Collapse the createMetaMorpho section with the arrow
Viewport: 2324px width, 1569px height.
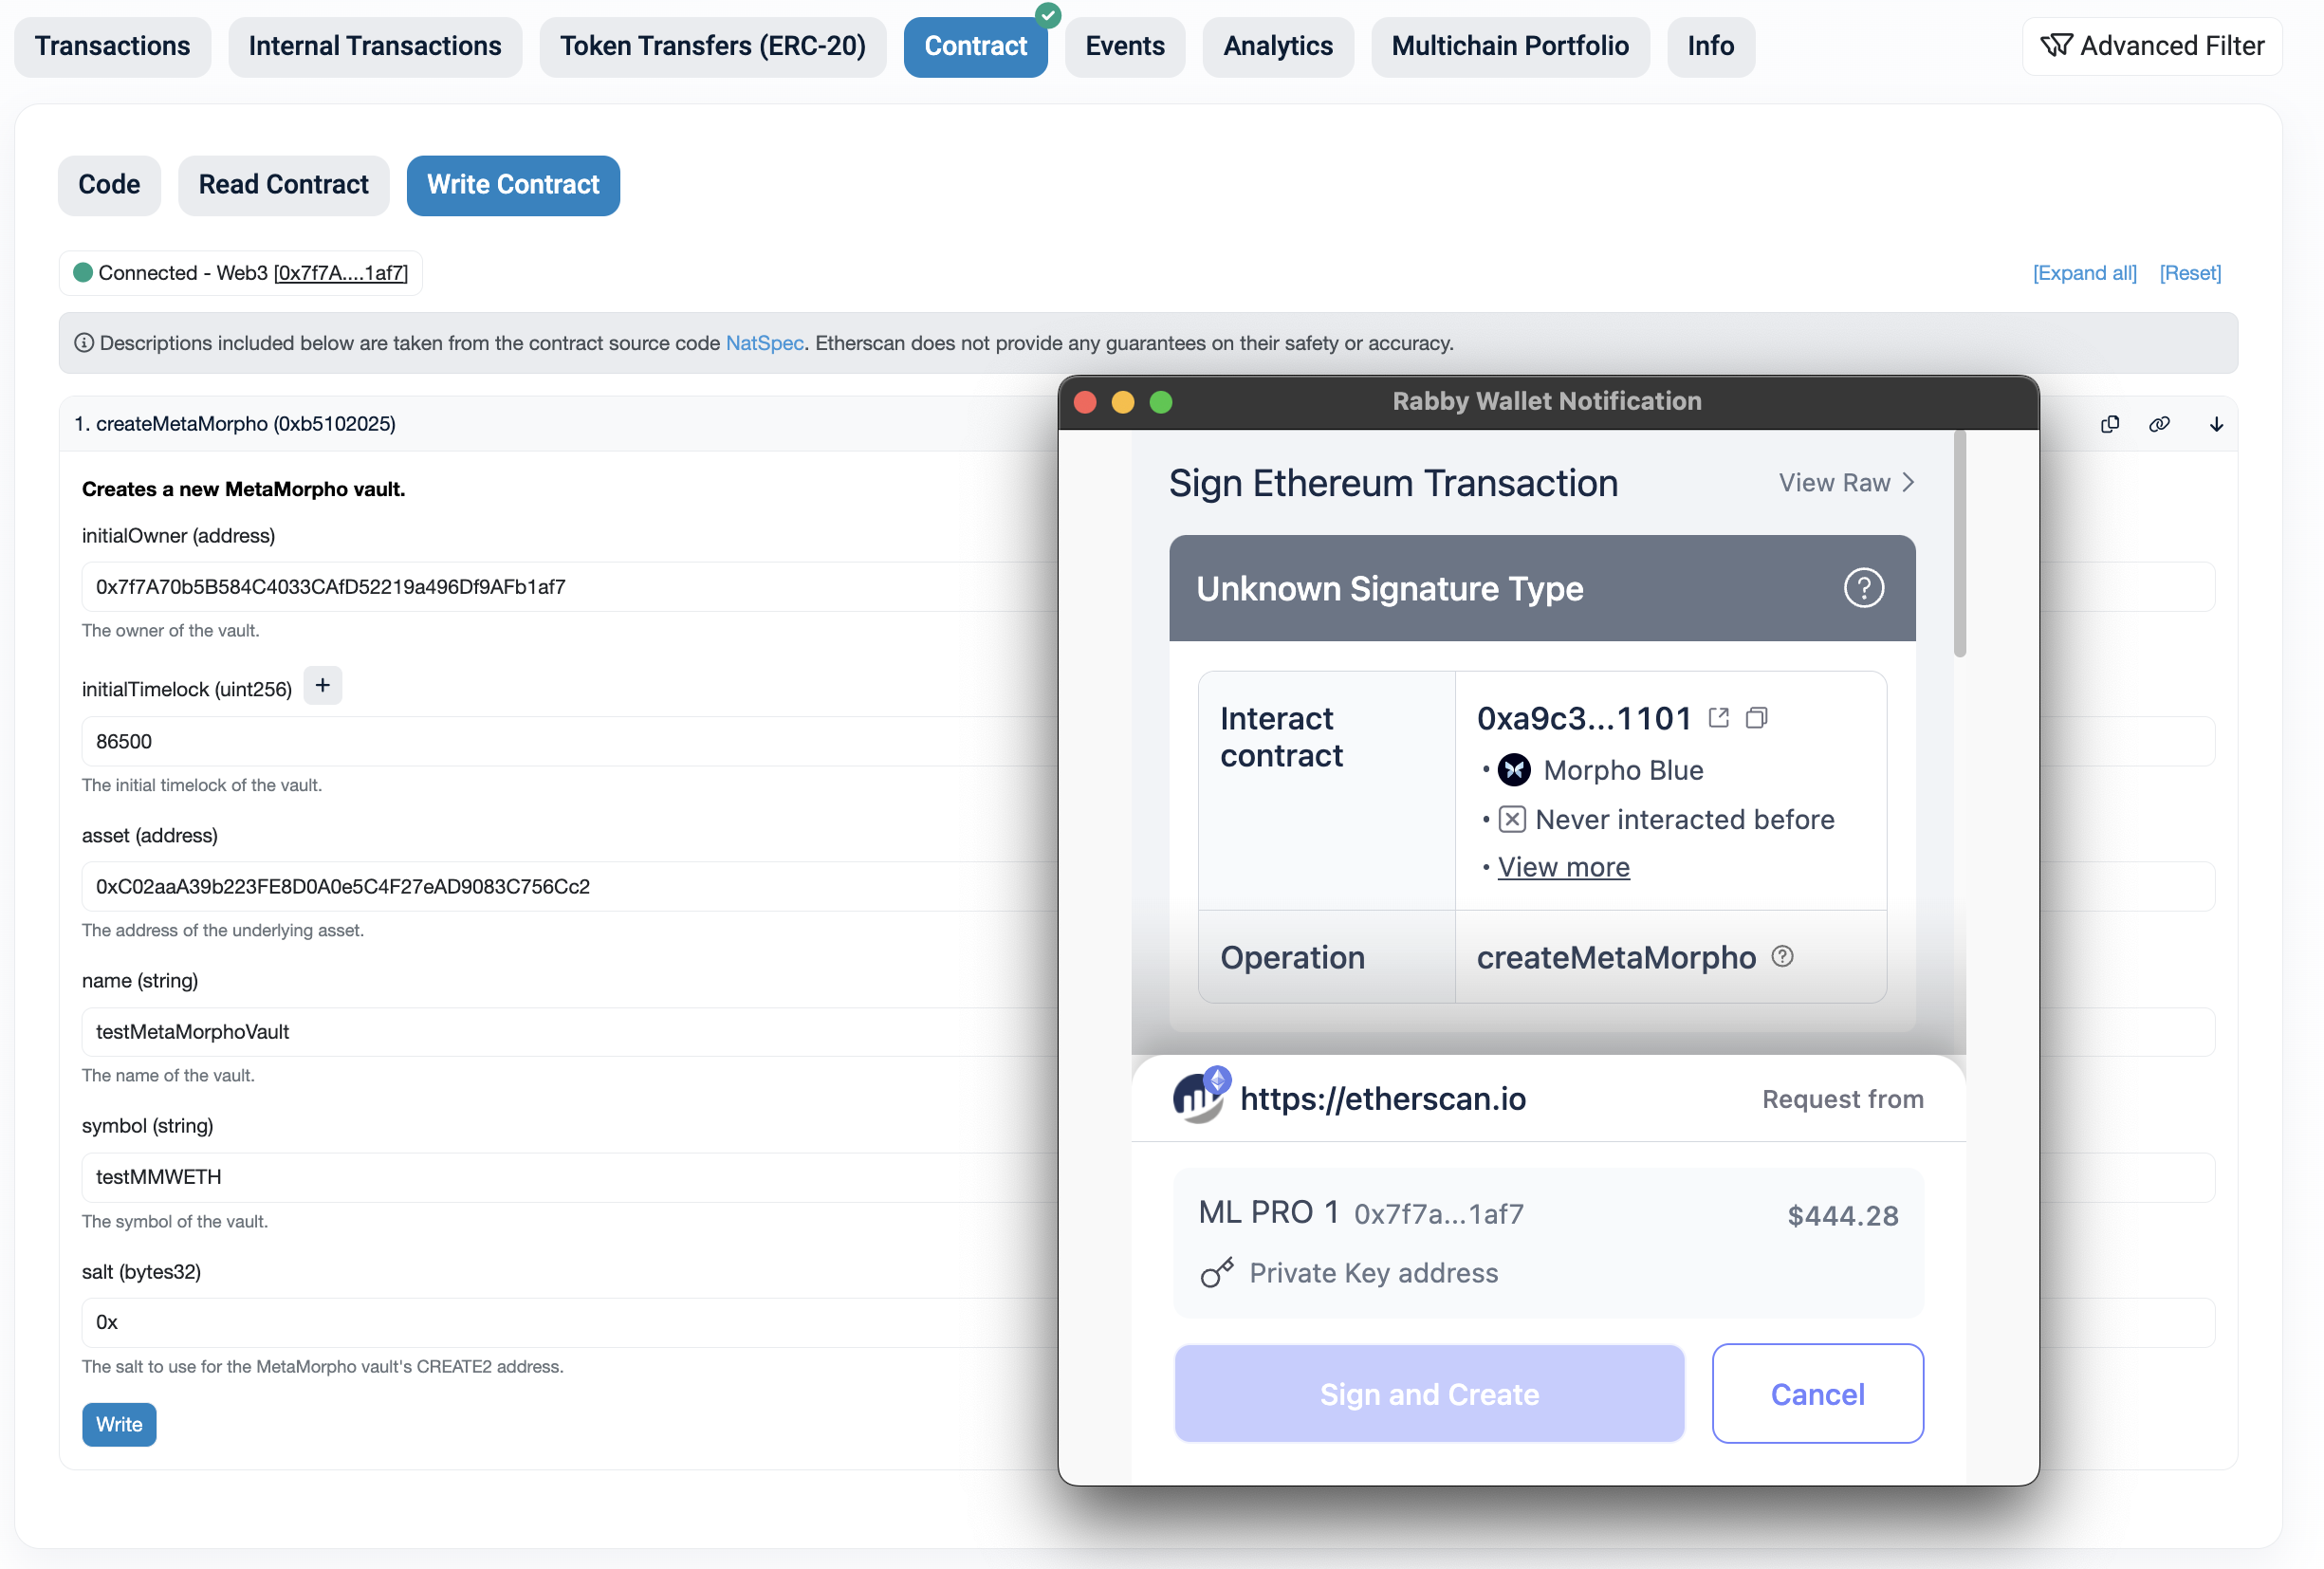pos(2216,424)
